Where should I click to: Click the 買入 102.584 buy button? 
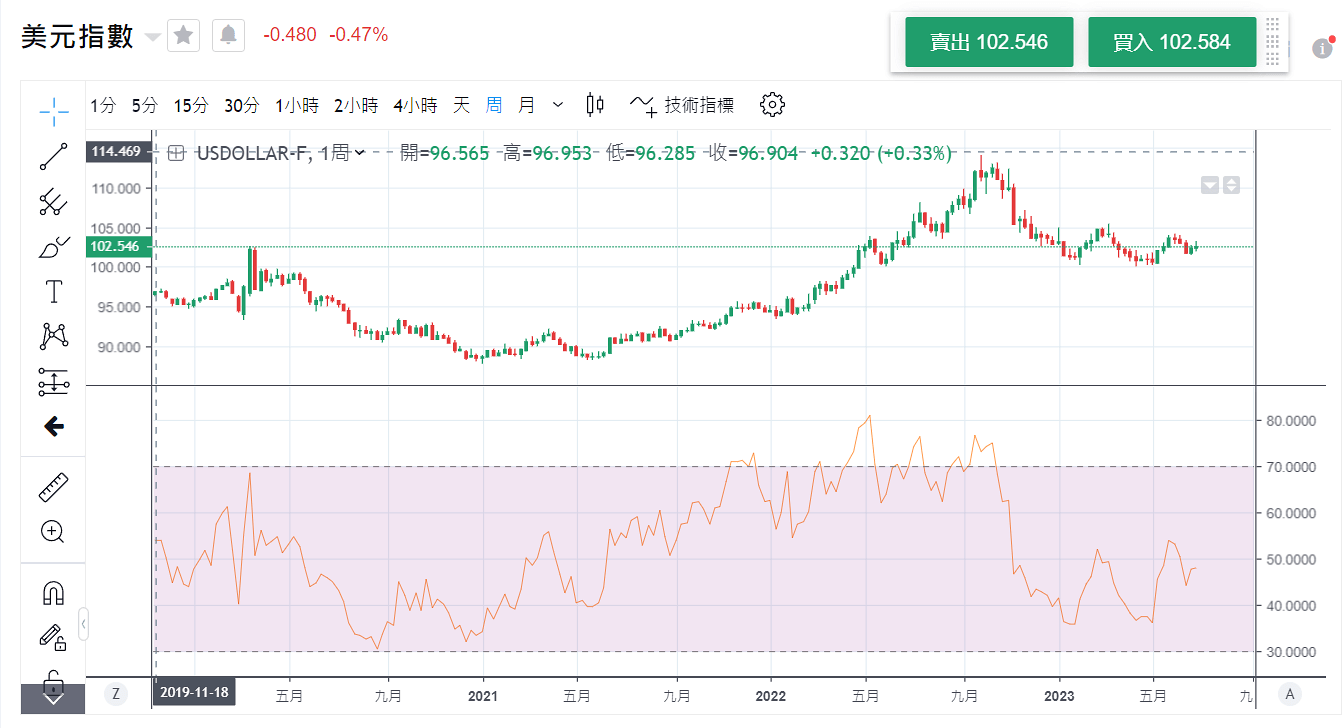tap(1171, 42)
